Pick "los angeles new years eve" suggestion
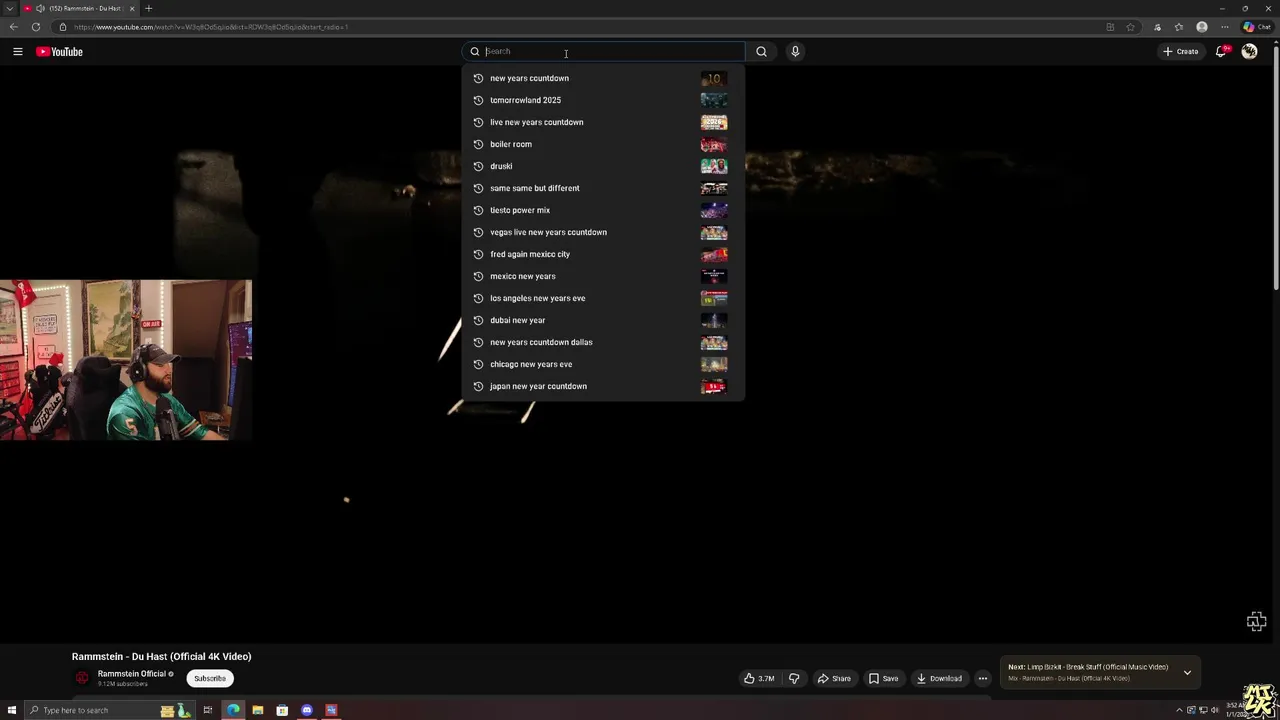Image resolution: width=1280 pixels, height=720 pixels. click(x=603, y=298)
